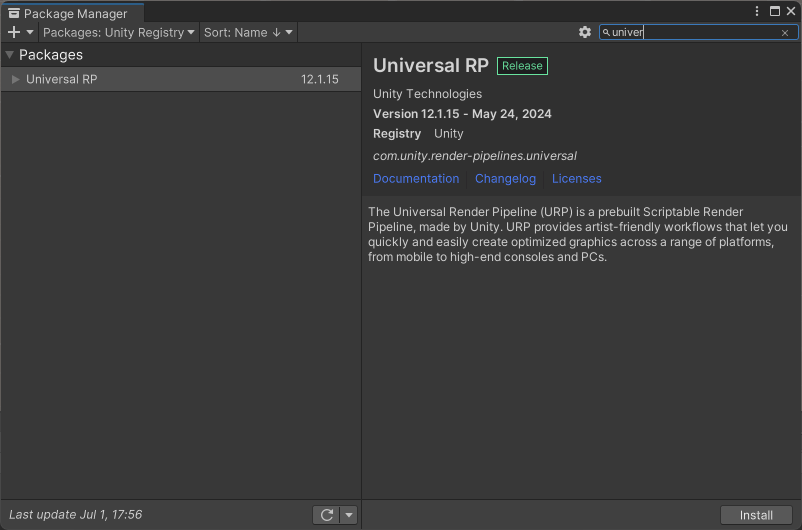Viewport: 802px width, 530px height.
Task: Click the magnifier icon in search box
Action: tap(606, 33)
